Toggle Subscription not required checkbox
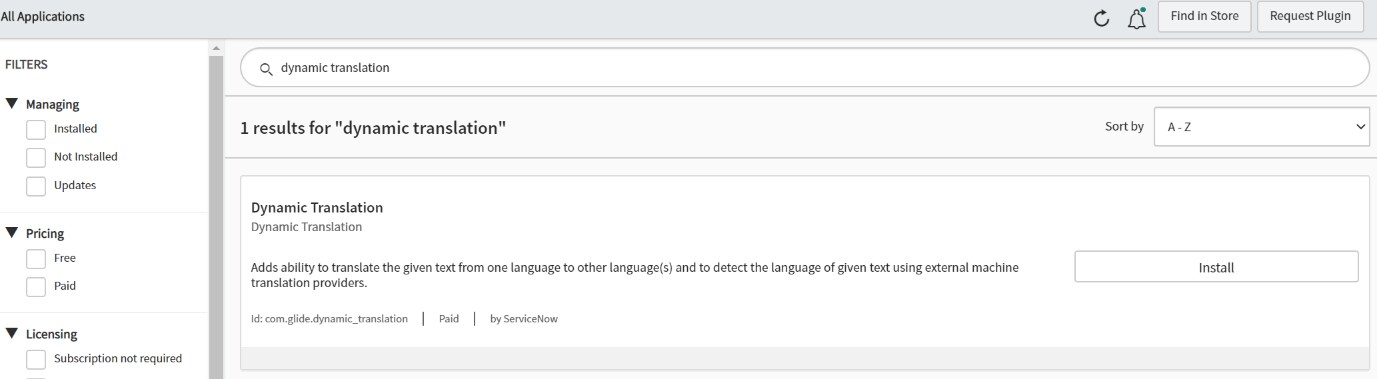This screenshot has height=379, width=1377. [x=36, y=359]
